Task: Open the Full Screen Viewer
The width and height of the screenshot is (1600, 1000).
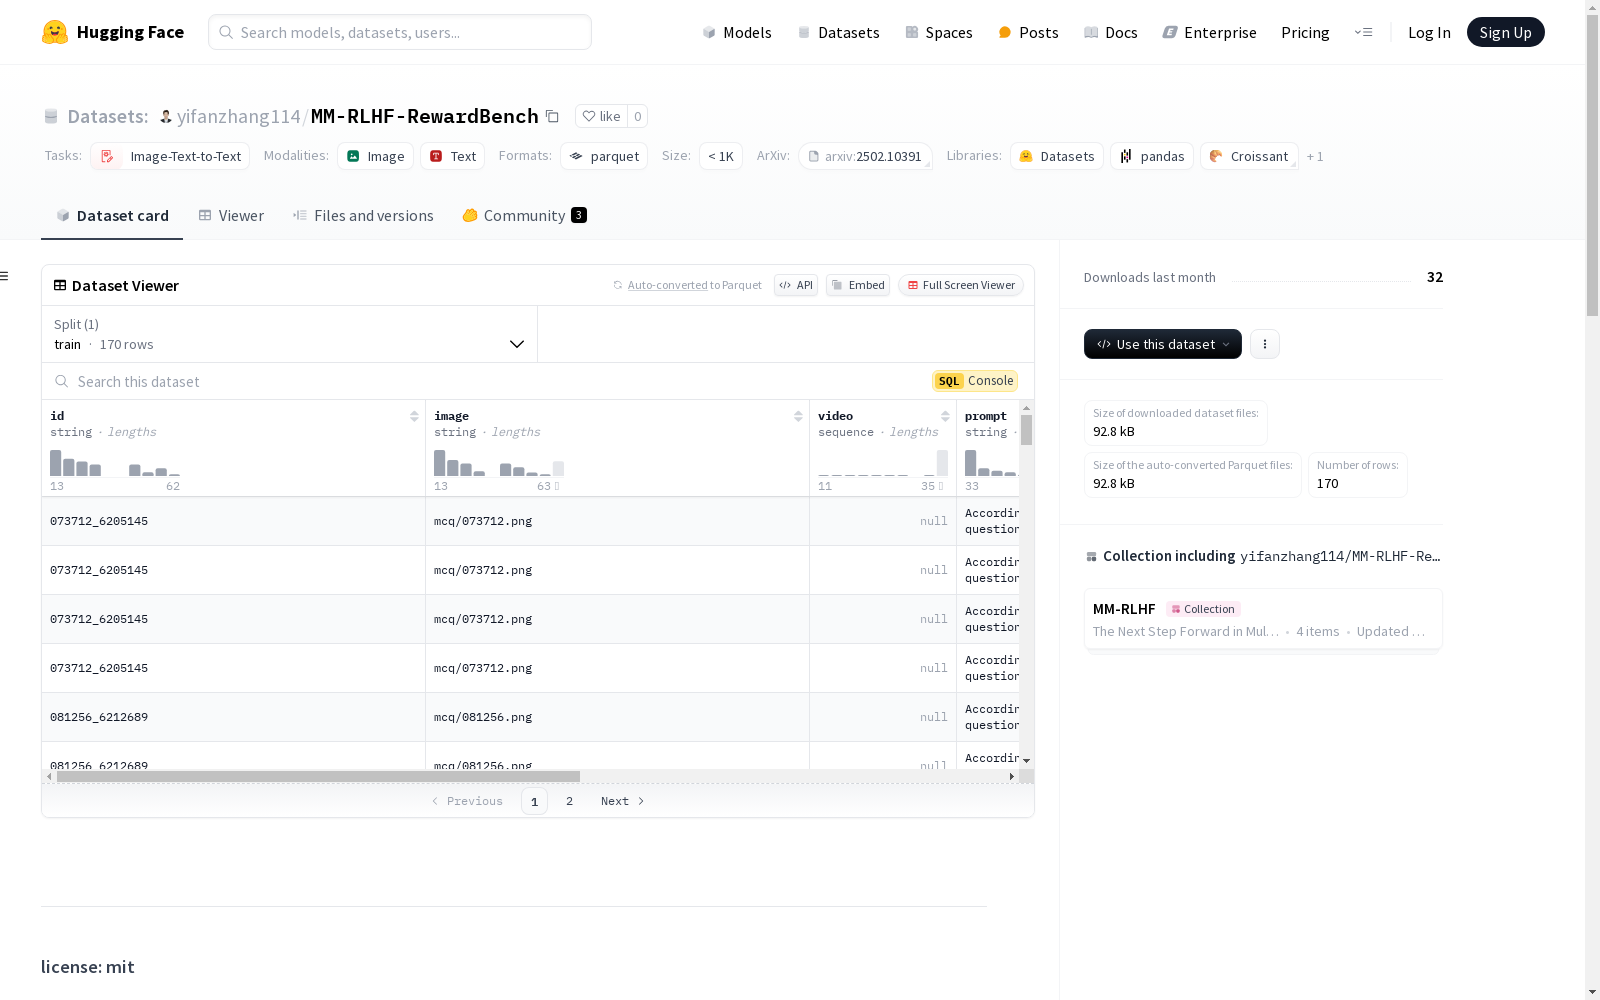Action: tap(961, 285)
